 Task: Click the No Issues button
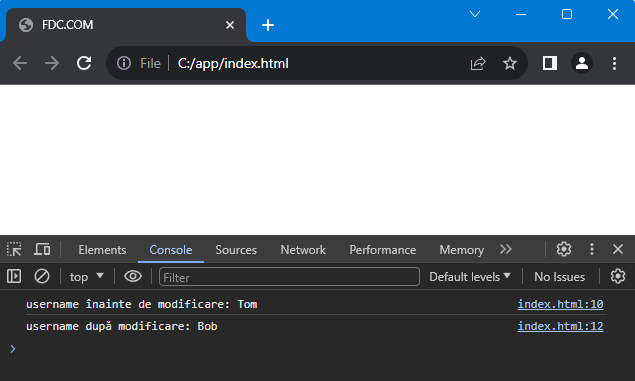(560, 277)
